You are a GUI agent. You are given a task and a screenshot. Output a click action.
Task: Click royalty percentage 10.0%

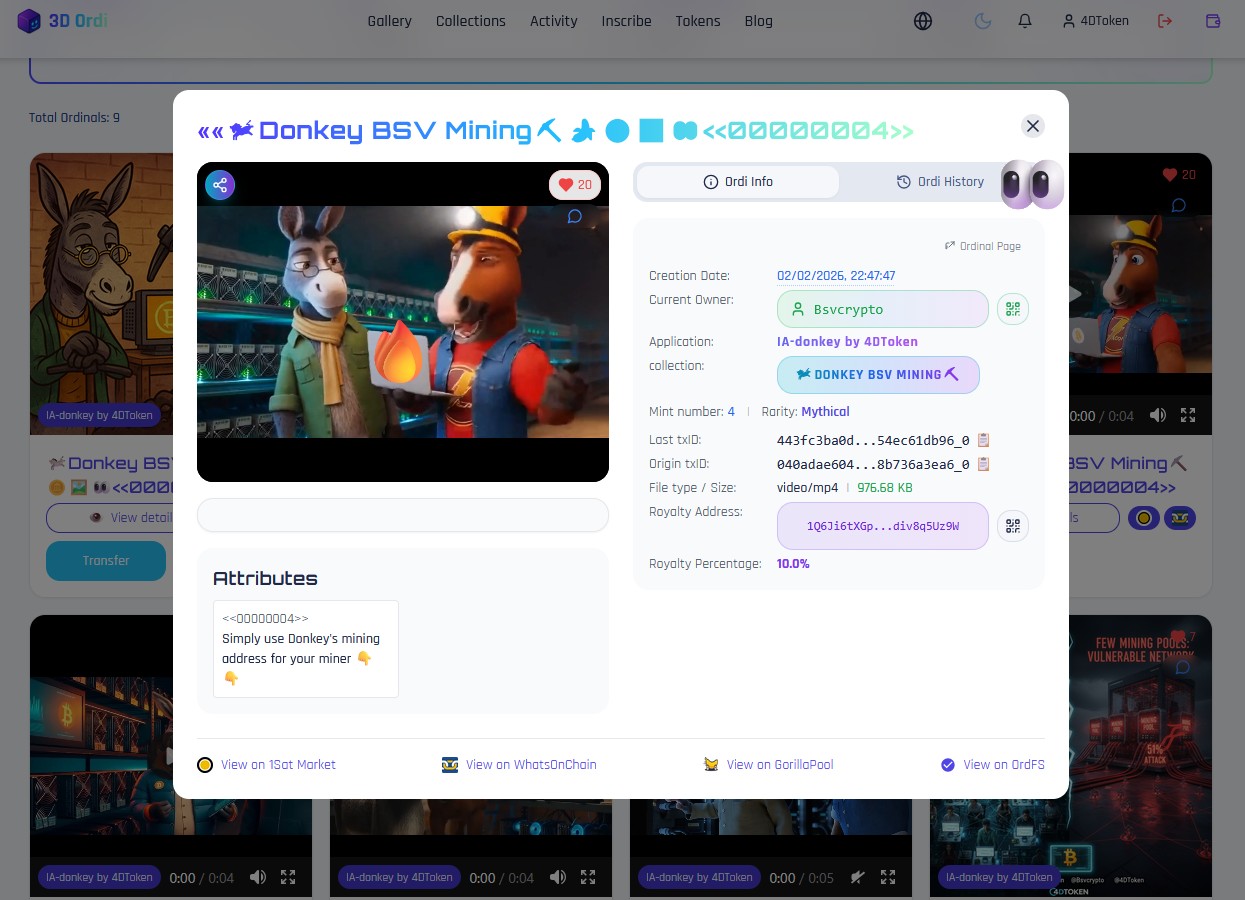coord(793,564)
